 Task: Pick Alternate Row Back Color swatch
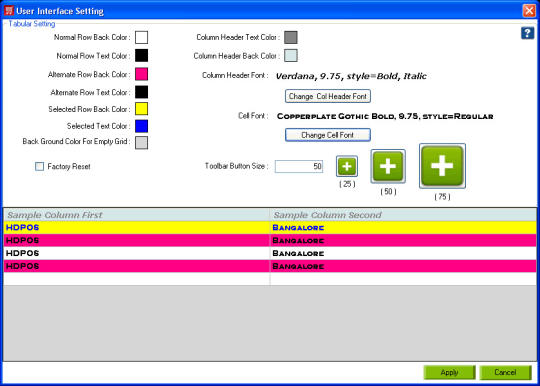click(142, 74)
